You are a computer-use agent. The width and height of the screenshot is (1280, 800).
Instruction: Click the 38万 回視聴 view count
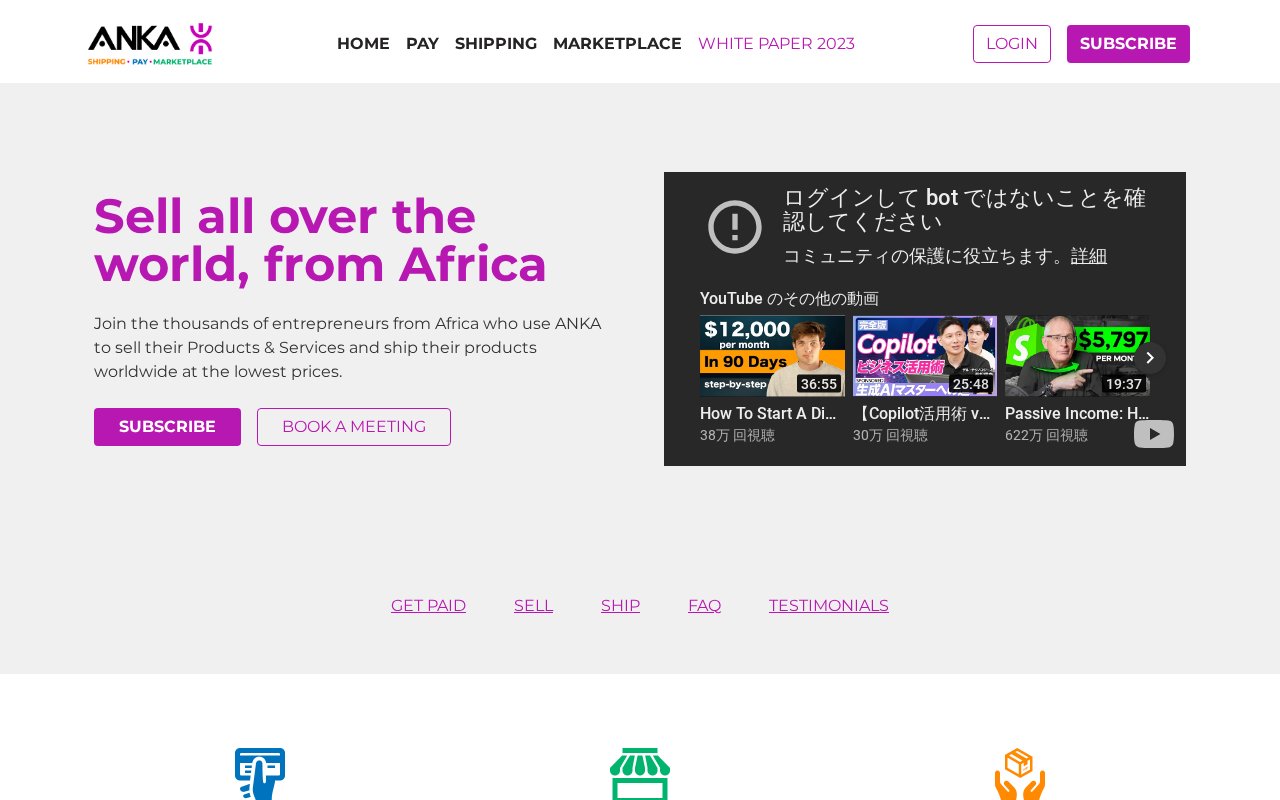tap(737, 436)
